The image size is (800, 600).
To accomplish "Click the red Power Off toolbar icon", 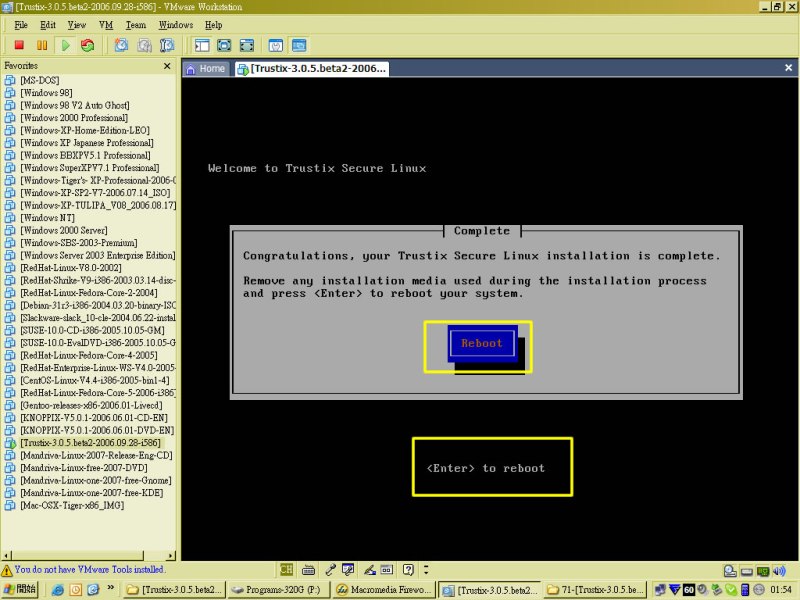I will click(x=19, y=45).
